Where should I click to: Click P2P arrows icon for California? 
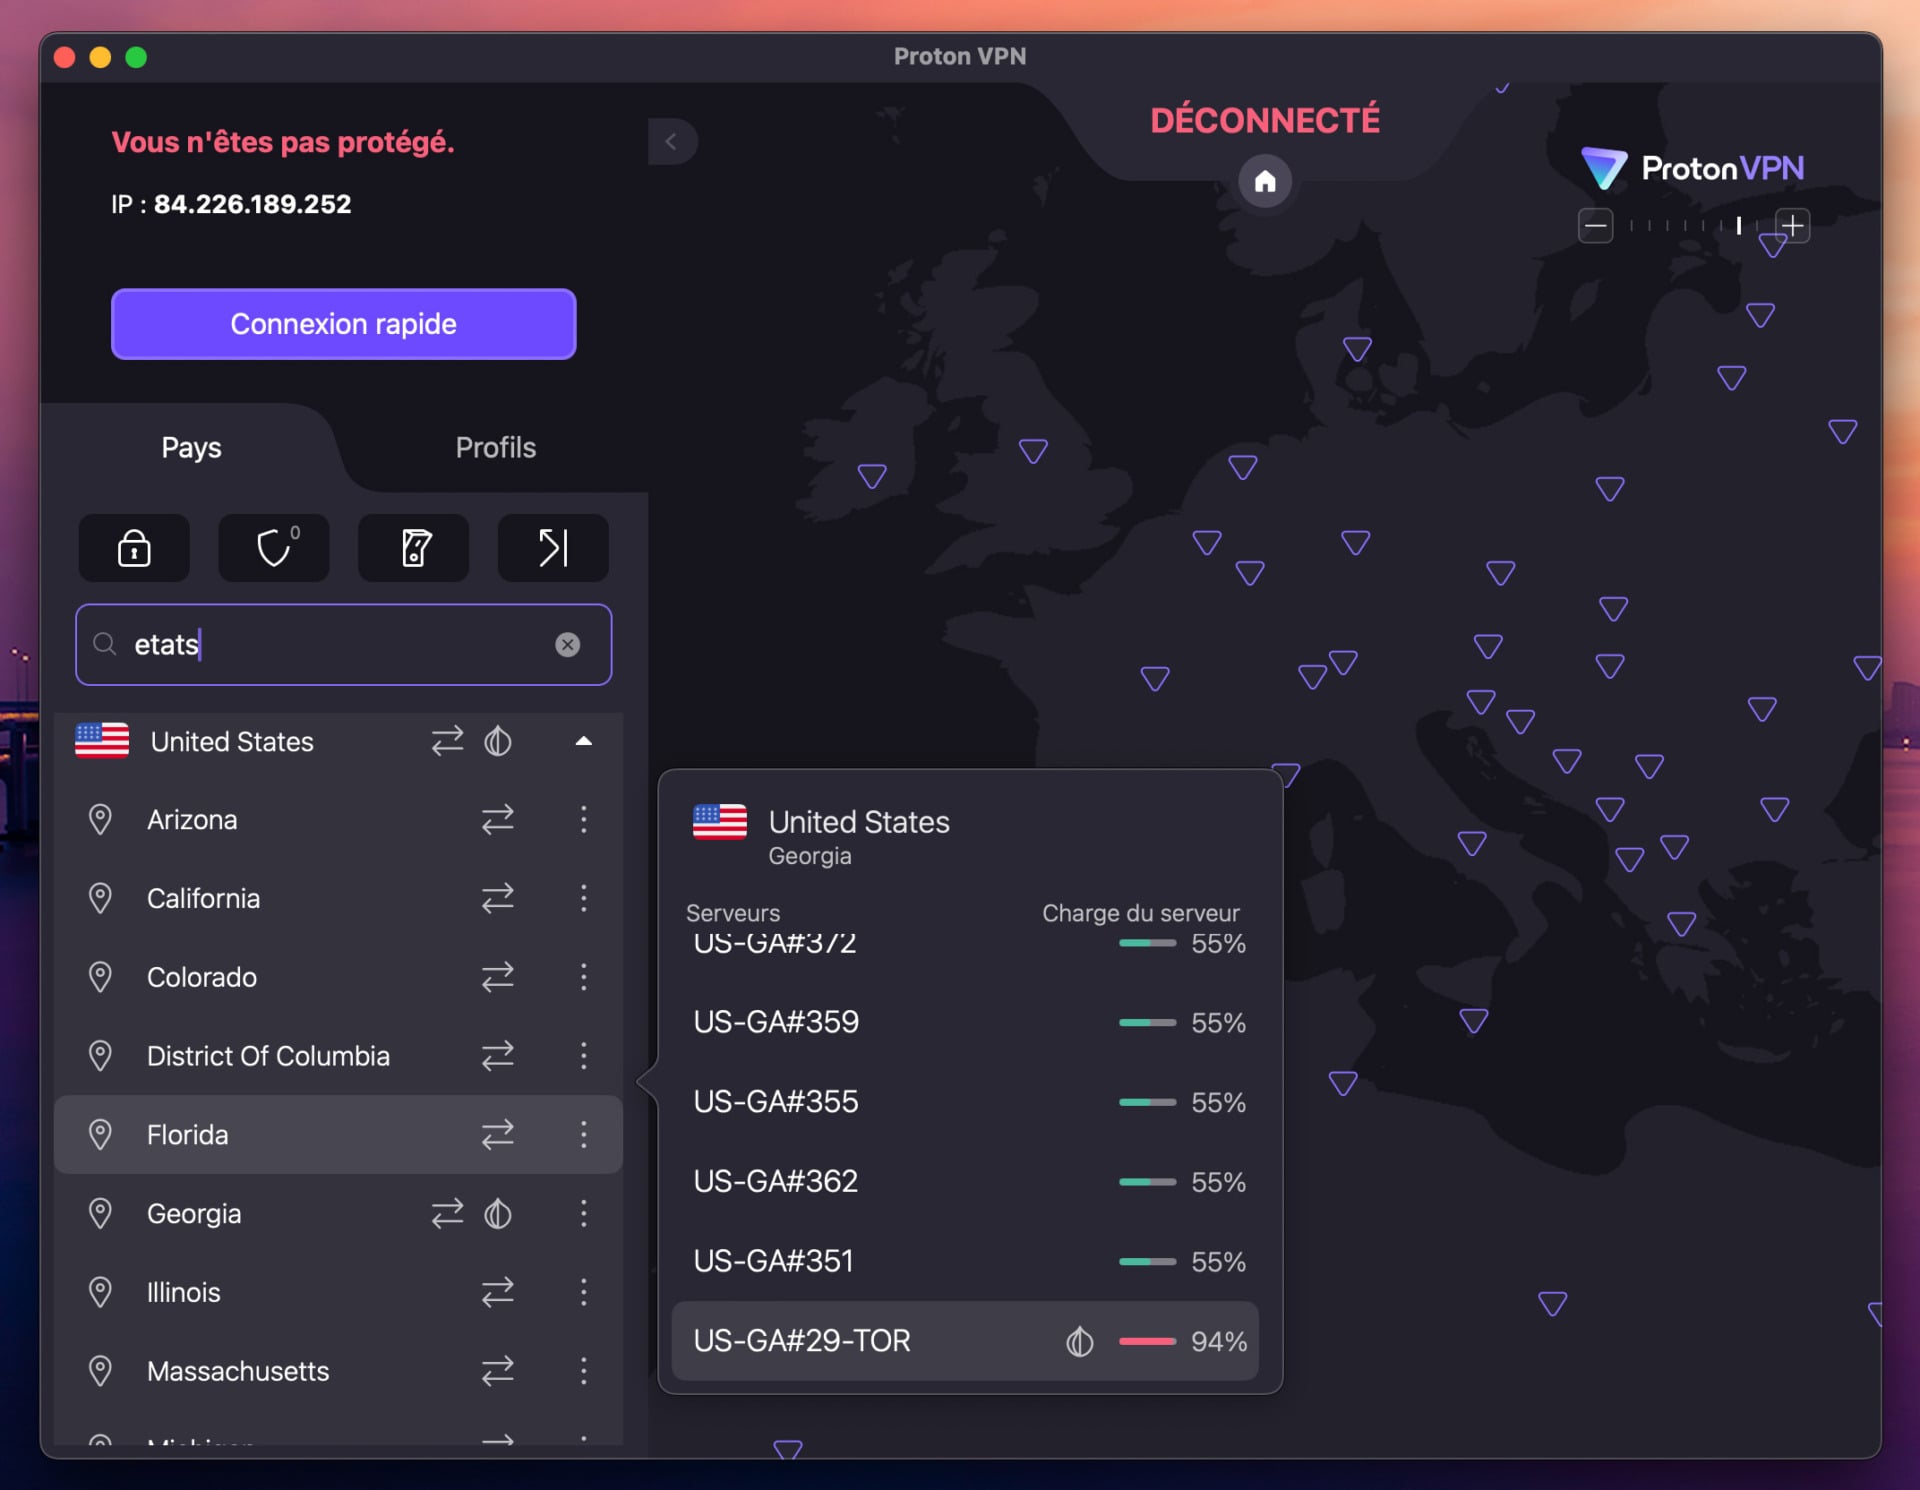pyautogui.click(x=497, y=898)
